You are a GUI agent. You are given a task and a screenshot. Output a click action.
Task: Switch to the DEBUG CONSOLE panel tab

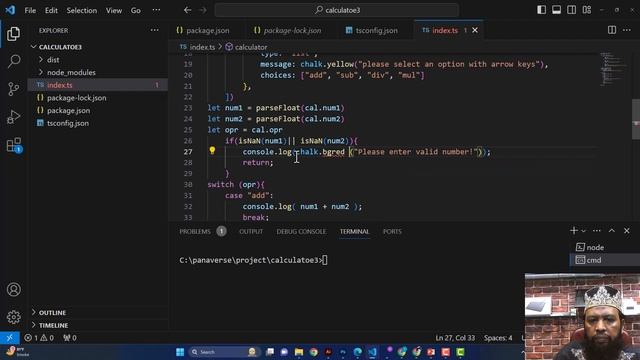coord(301,231)
